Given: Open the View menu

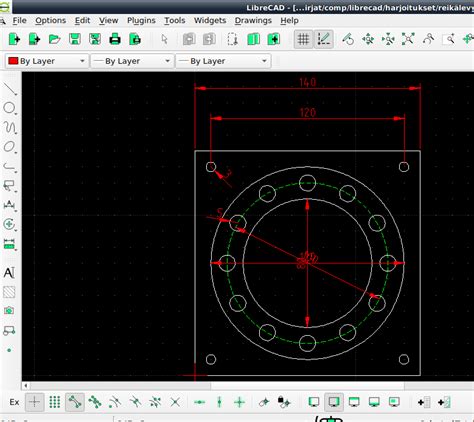Looking at the screenshot, I should coord(108,21).
